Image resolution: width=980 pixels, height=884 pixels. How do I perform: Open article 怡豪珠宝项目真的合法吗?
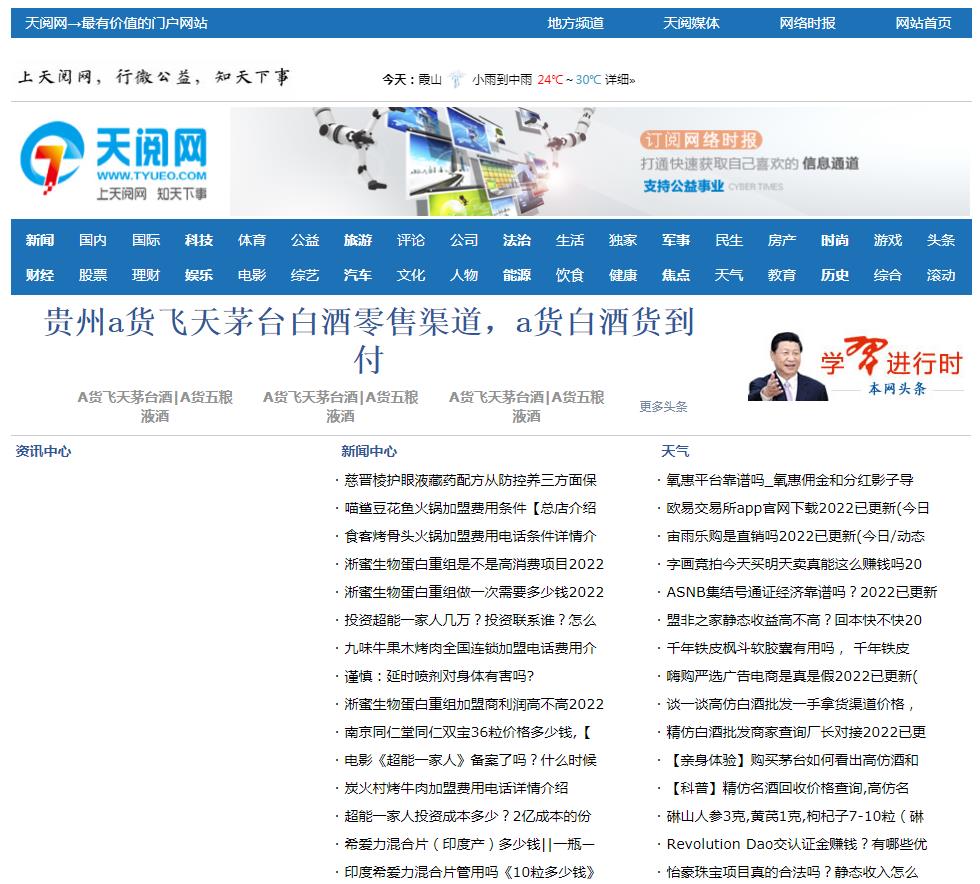pyautogui.click(x=792, y=872)
